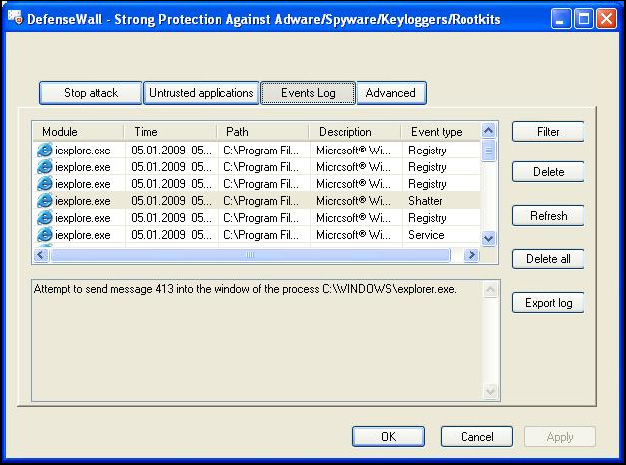Click the iexplore.exe Service event row icon
This screenshot has width=626, height=465.
44,235
